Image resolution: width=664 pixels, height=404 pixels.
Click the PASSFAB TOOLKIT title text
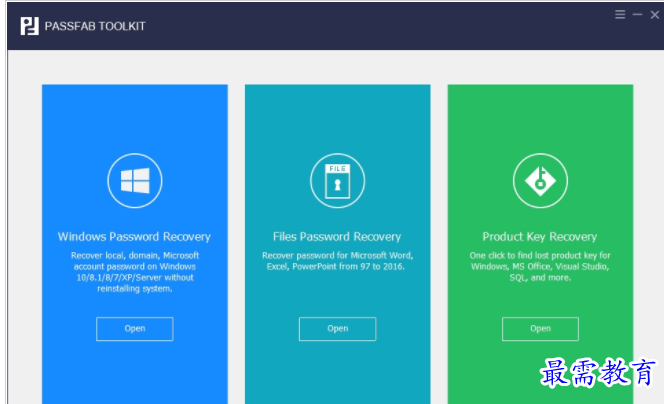click(x=95, y=26)
